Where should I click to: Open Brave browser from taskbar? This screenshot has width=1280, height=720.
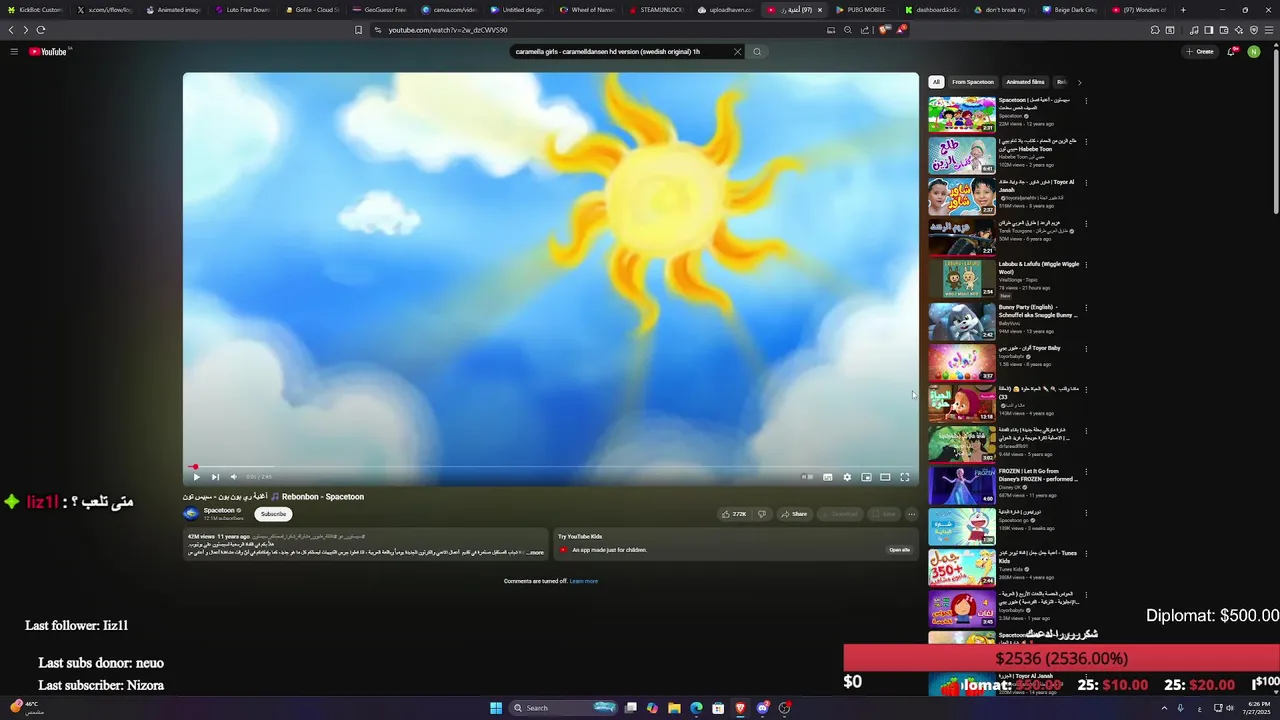[x=741, y=708]
